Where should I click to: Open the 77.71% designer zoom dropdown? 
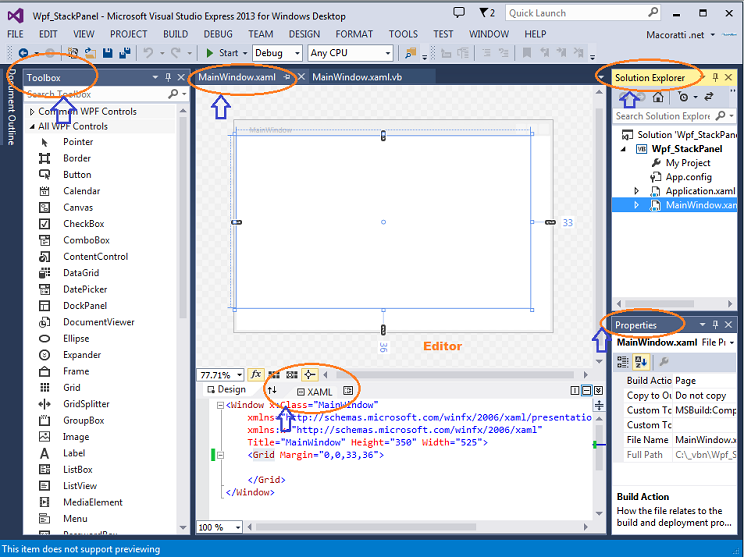(221, 375)
